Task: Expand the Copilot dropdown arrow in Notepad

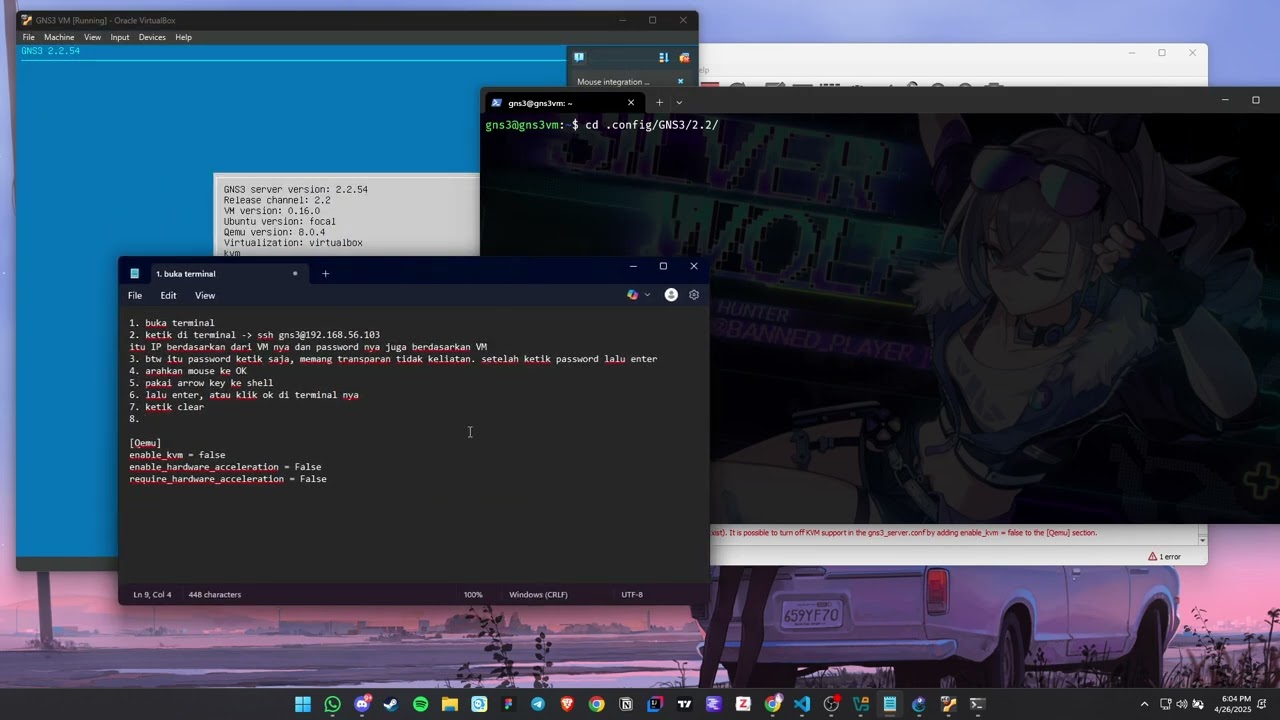Action: point(647,295)
